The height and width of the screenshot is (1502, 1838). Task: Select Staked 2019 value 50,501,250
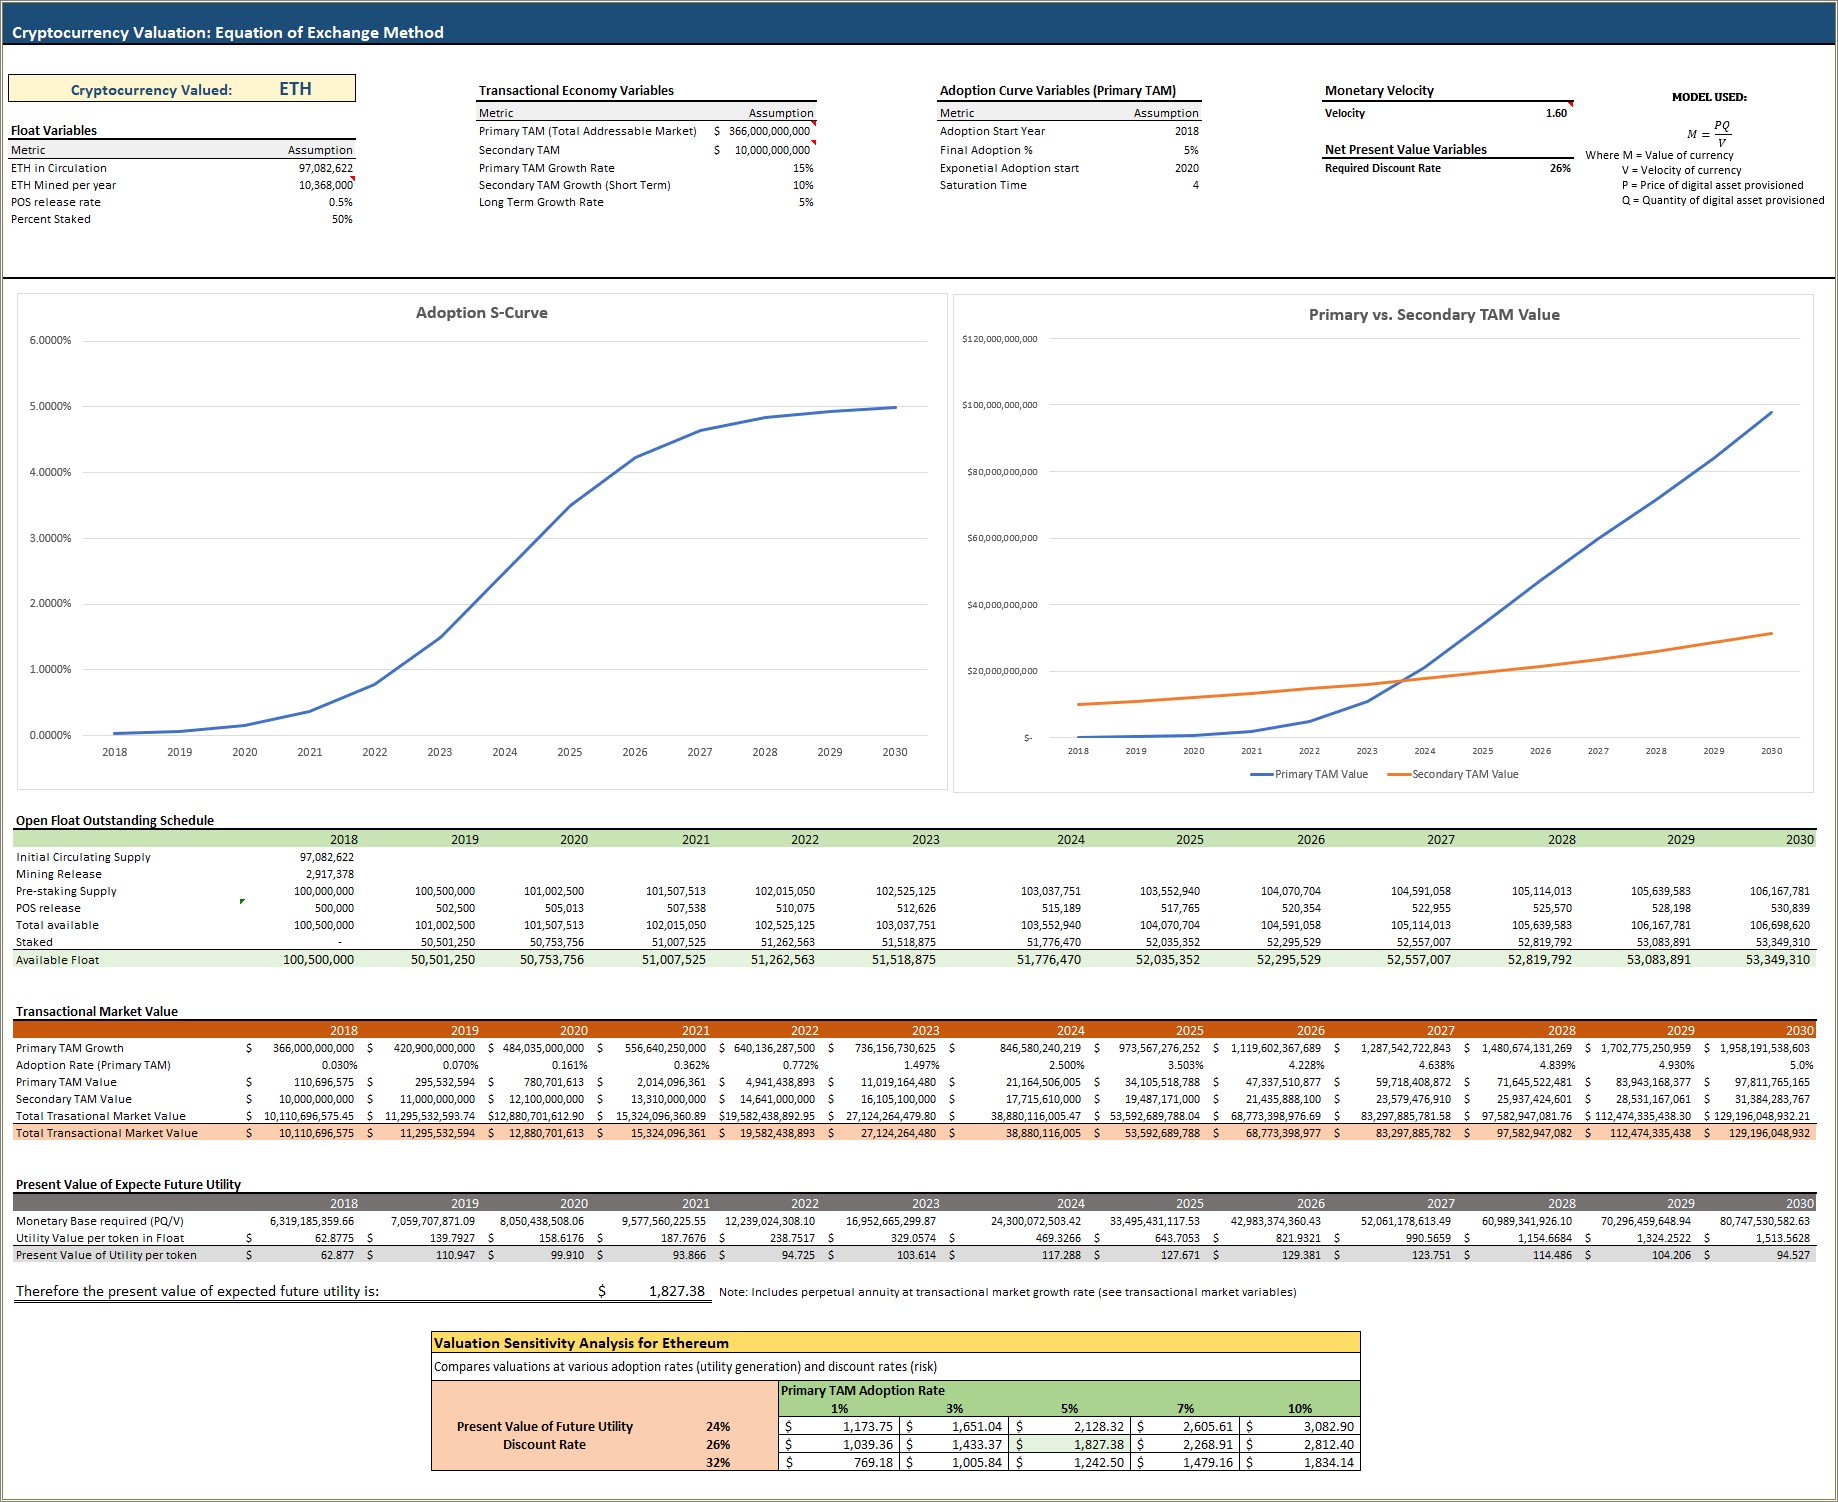(x=447, y=942)
